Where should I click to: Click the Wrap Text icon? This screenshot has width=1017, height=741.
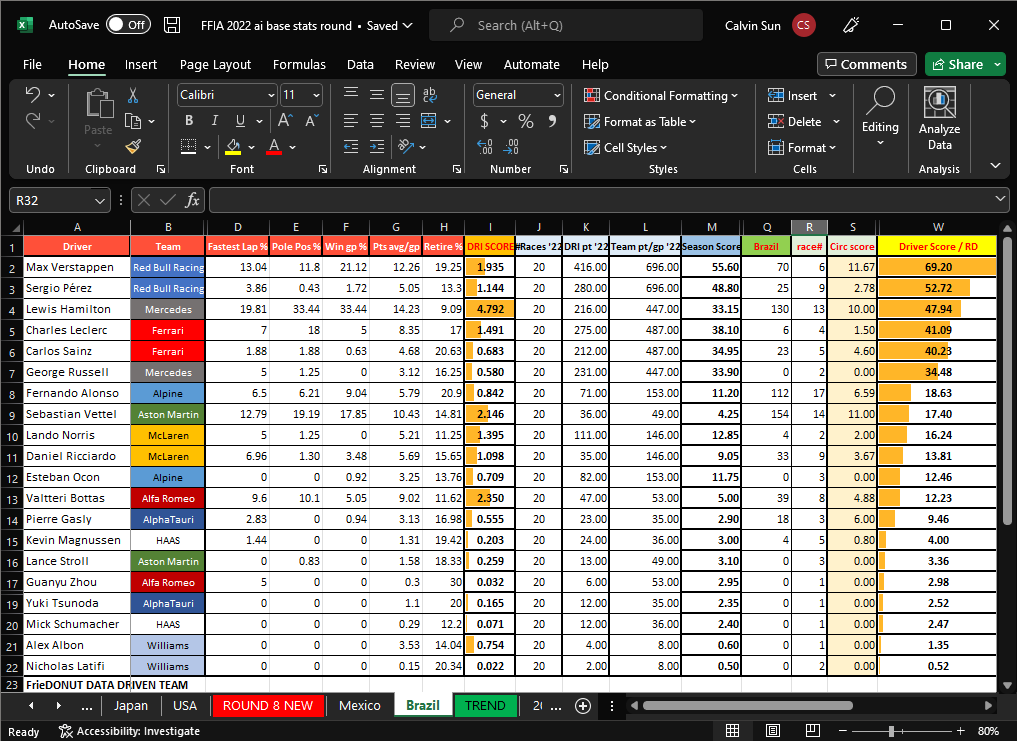click(x=429, y=95)
